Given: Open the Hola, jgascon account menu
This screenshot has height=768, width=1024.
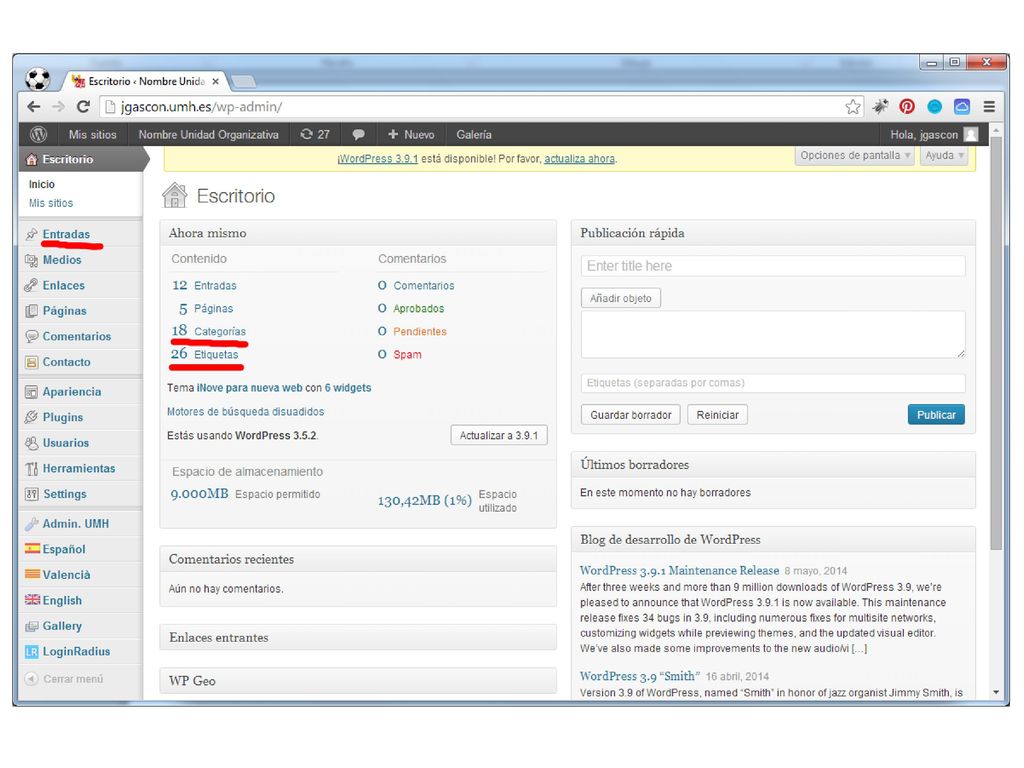Looking at the screenshot, I should pyautogui.click(x=934, y=135).
